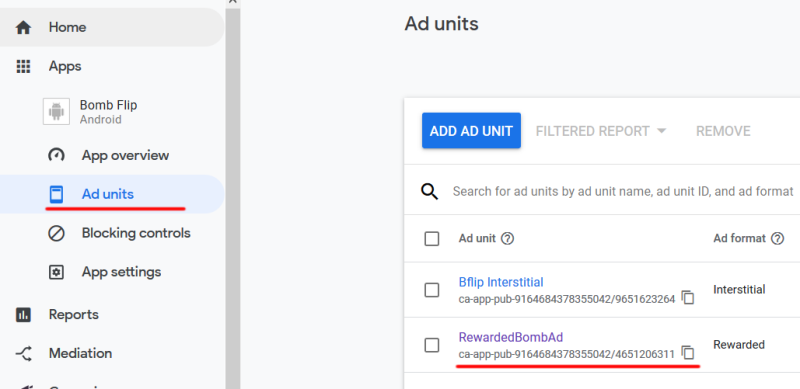
Task: Click the Ad unit help question icon
Action: [x=507, y=238]
